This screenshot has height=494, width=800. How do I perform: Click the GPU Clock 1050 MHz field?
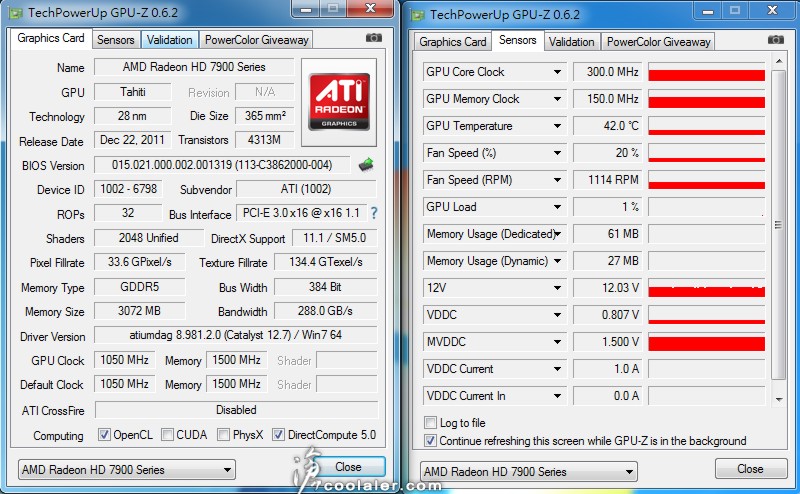[x=124, y=360]
